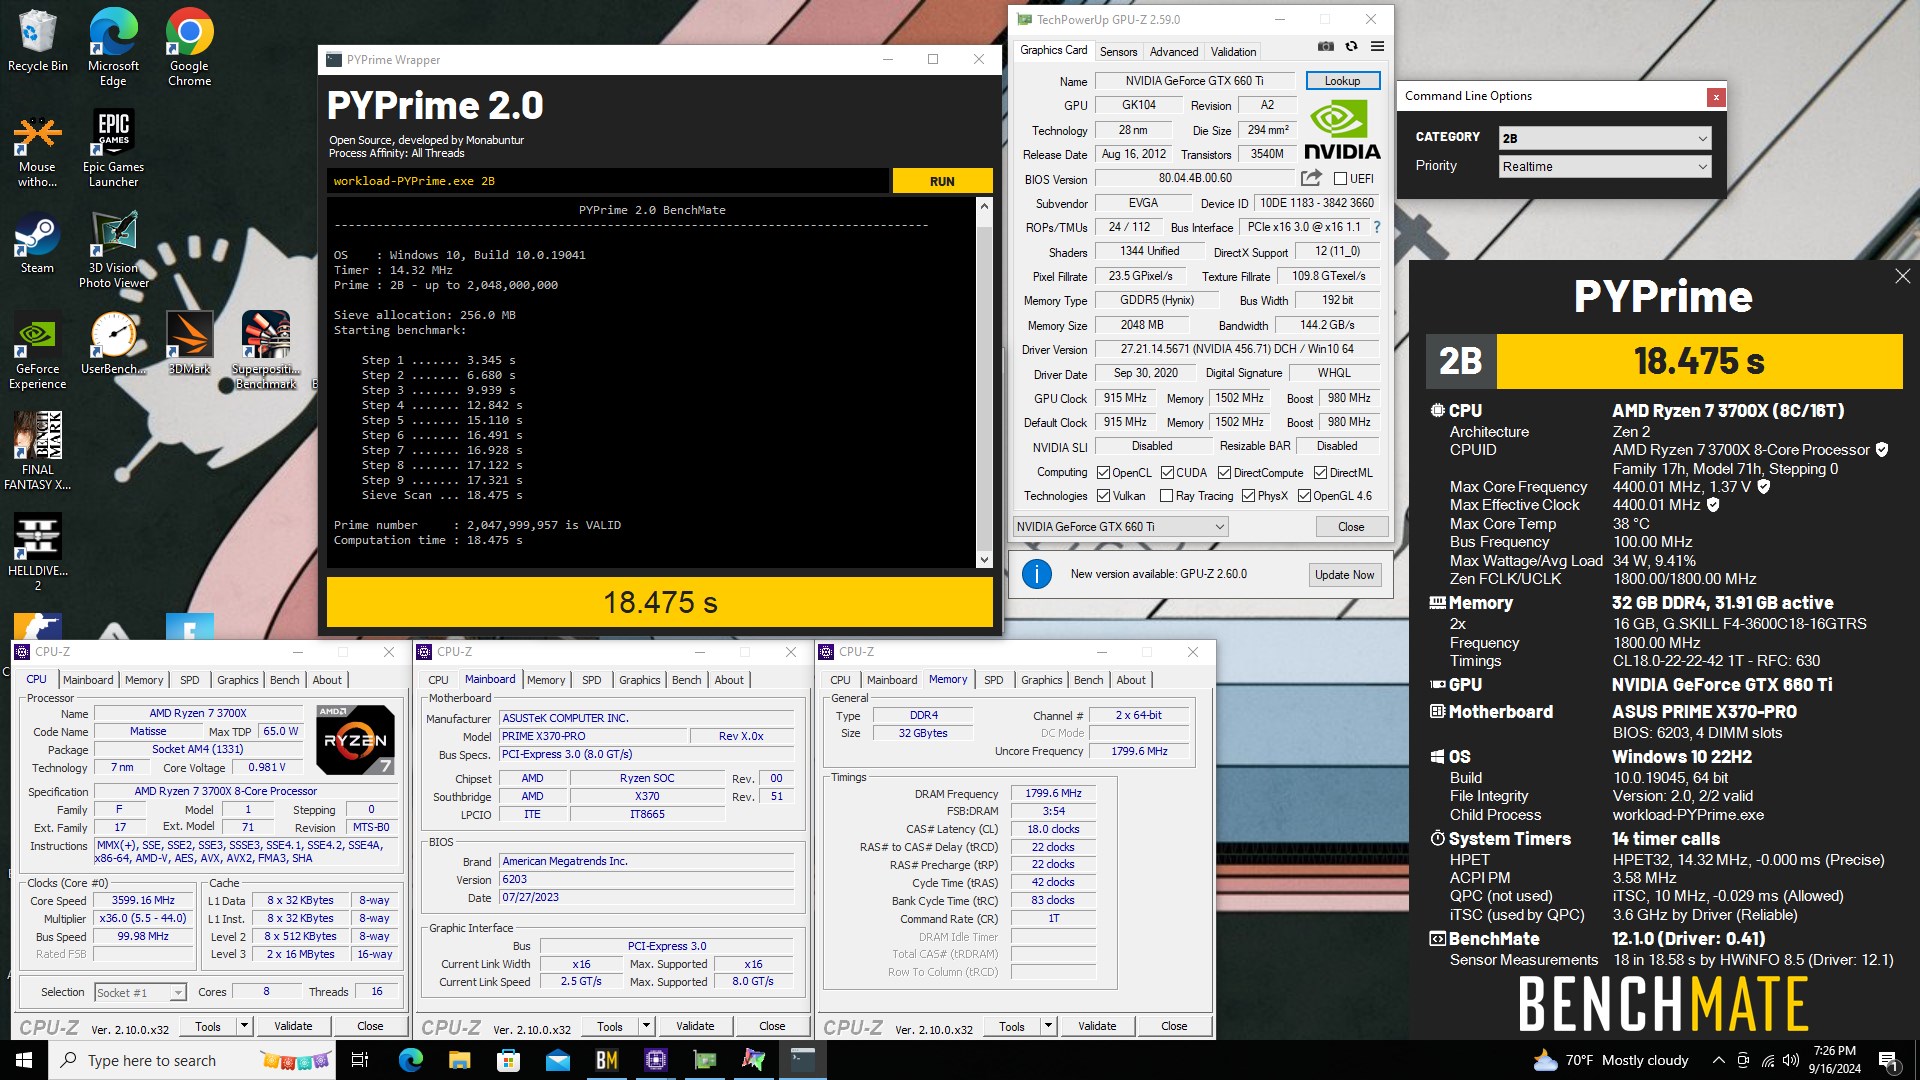The image size is (1920, 1080).
Task: Click the CPU-Z taskbar icon
Action: (656, 1060)
